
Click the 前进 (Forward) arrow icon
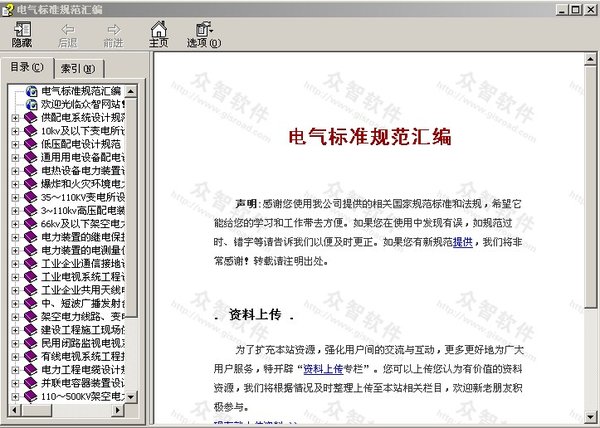click(x=113, y=31)
